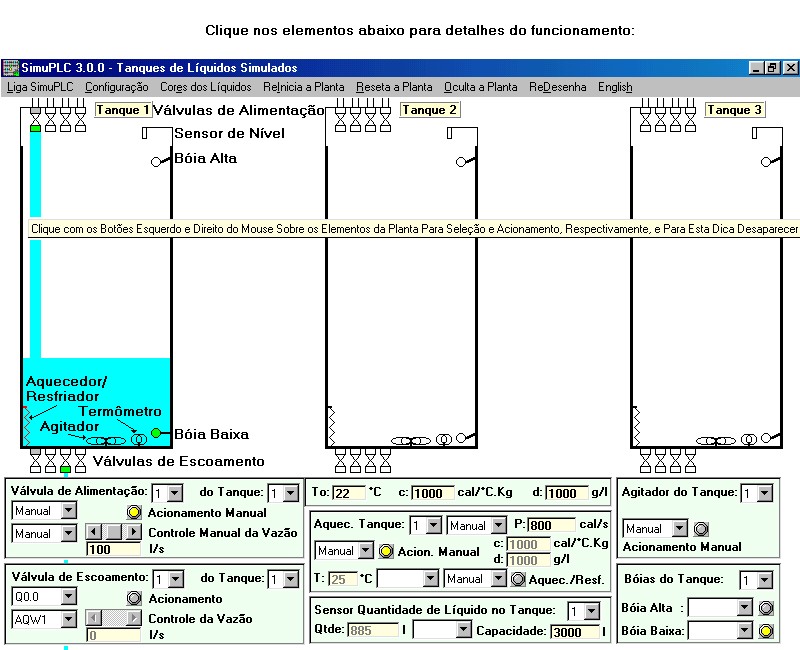Open the Aquec. Tanque number dropdown
Viewport: 800px width, 650px height.
coord(434,525)
